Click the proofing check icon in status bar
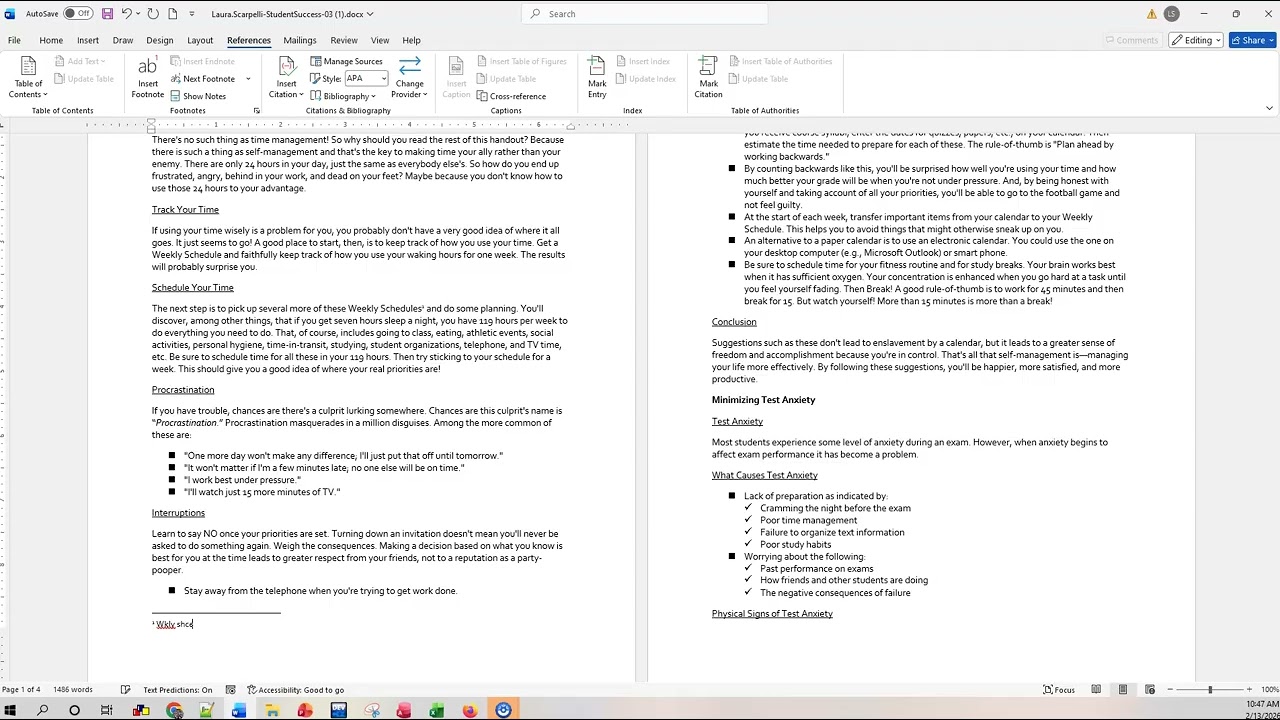The height and width of the screenshot is (720, 1280). pyautogui.click(x=125, y=690)
